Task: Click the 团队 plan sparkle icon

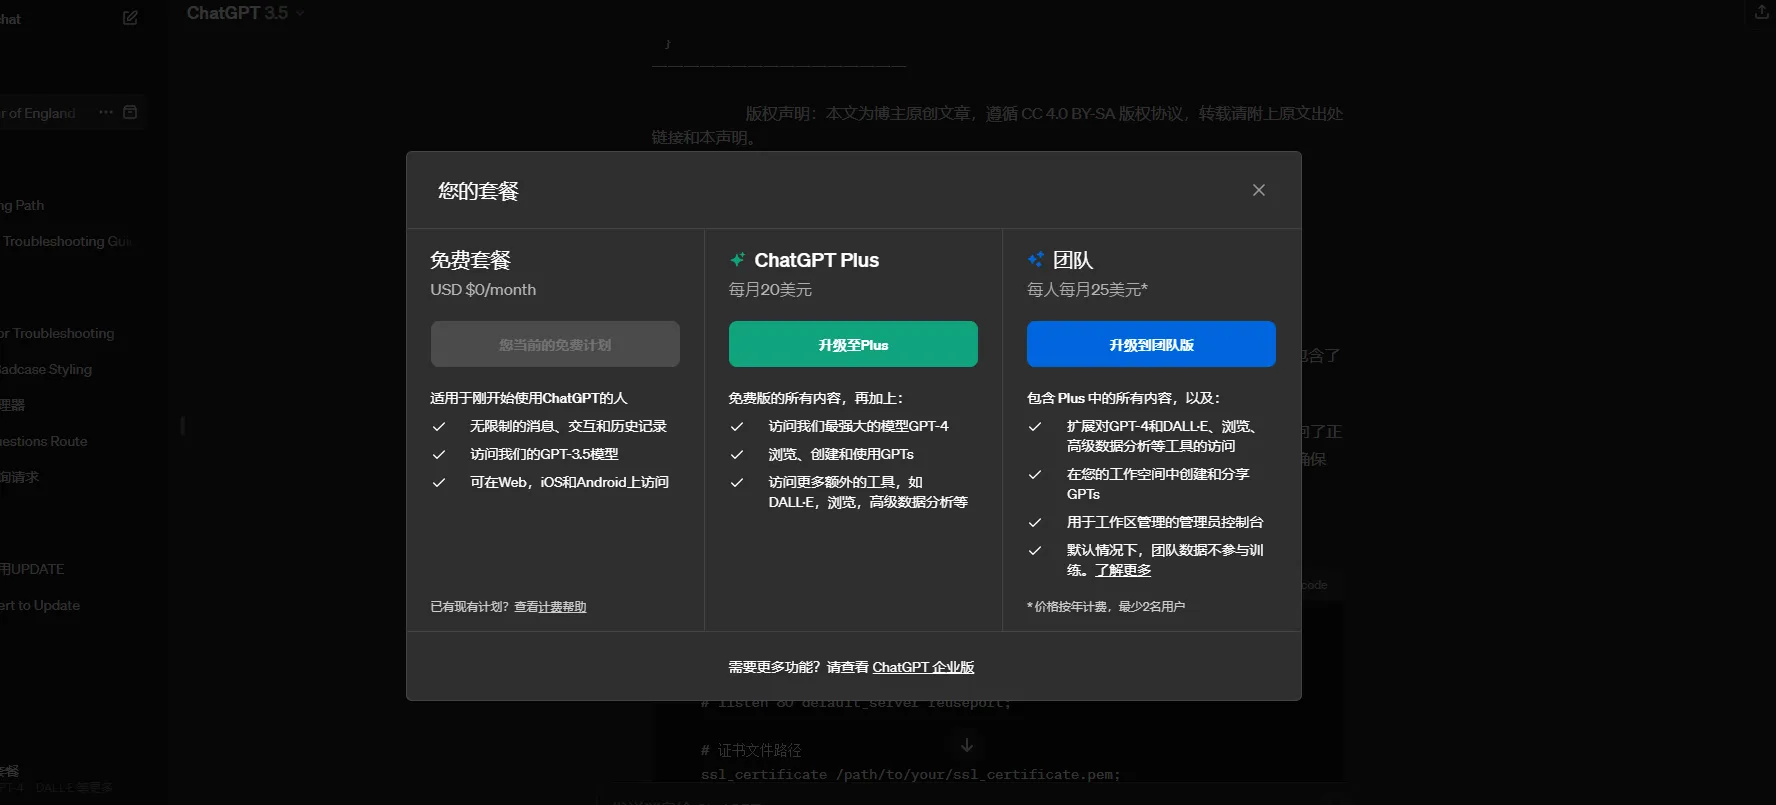Action: (1036, 260)
